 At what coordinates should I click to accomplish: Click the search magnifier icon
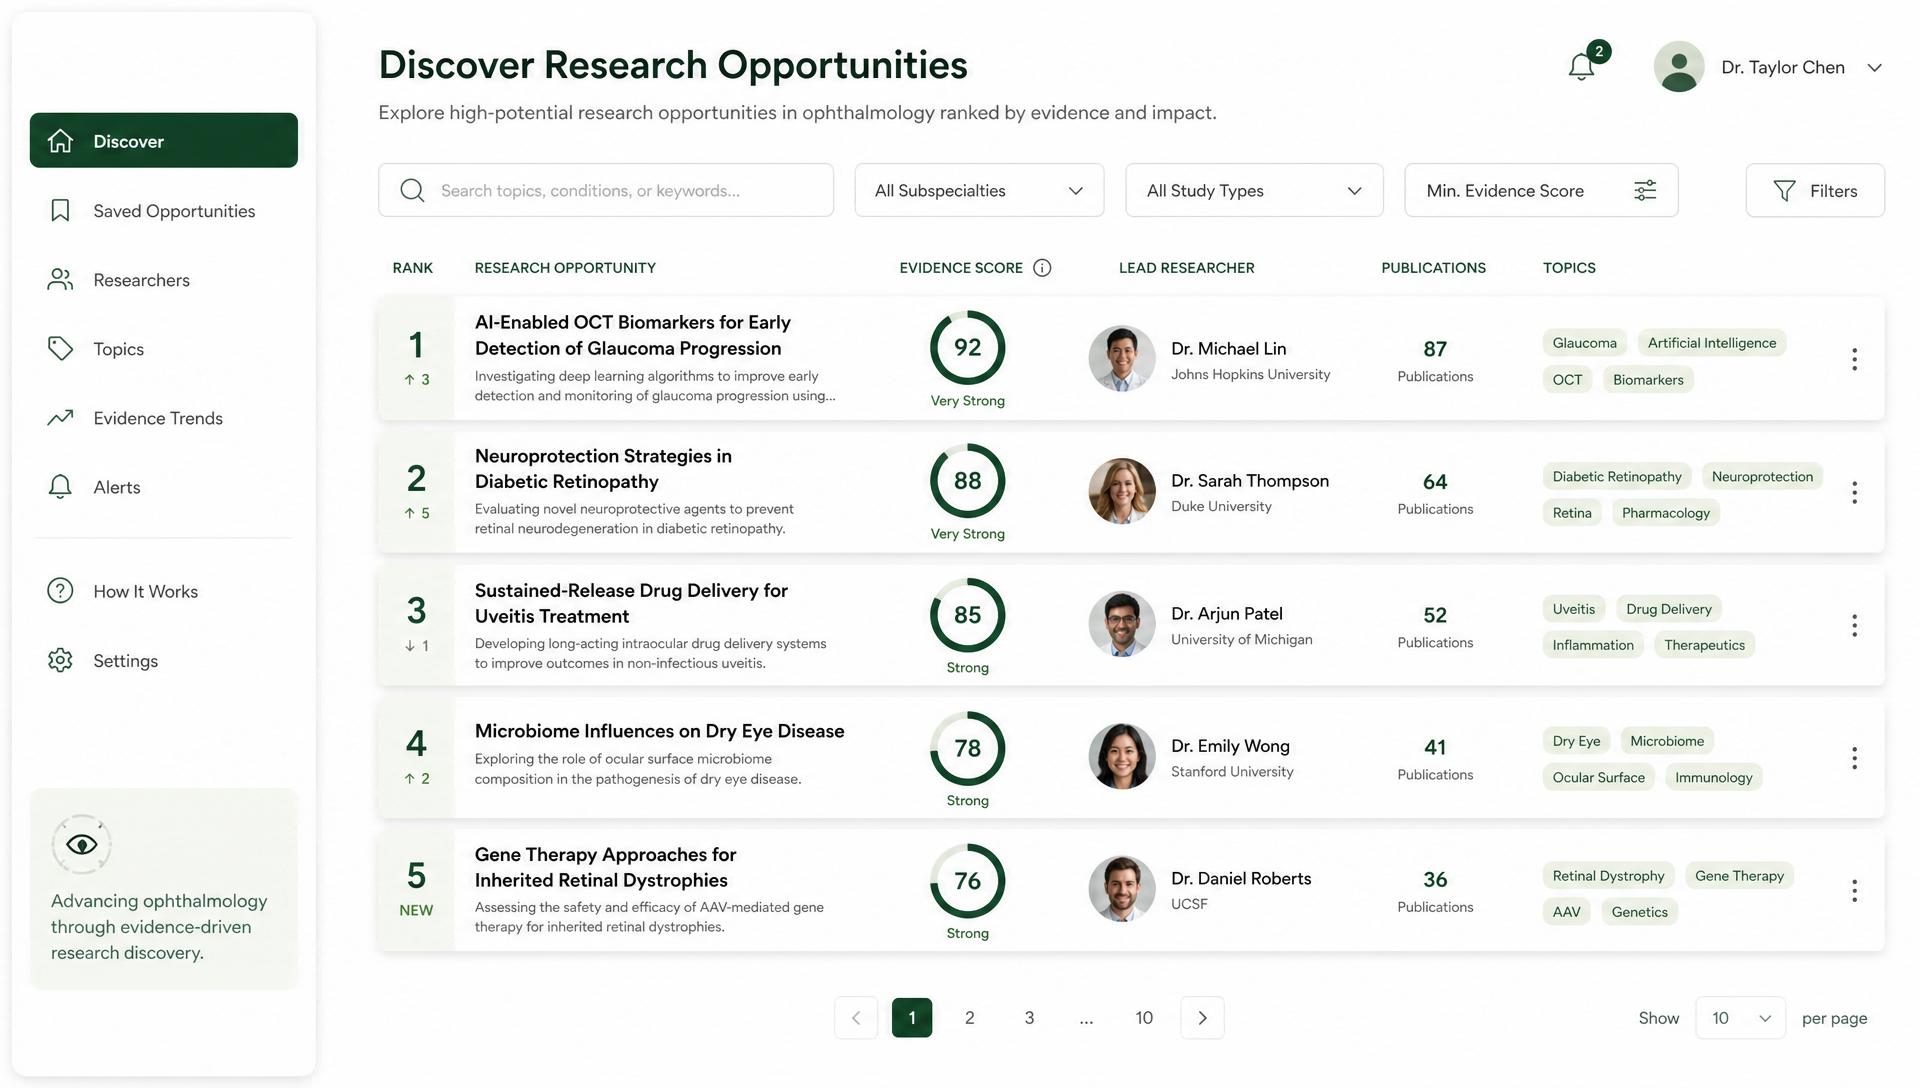(412, 190)
